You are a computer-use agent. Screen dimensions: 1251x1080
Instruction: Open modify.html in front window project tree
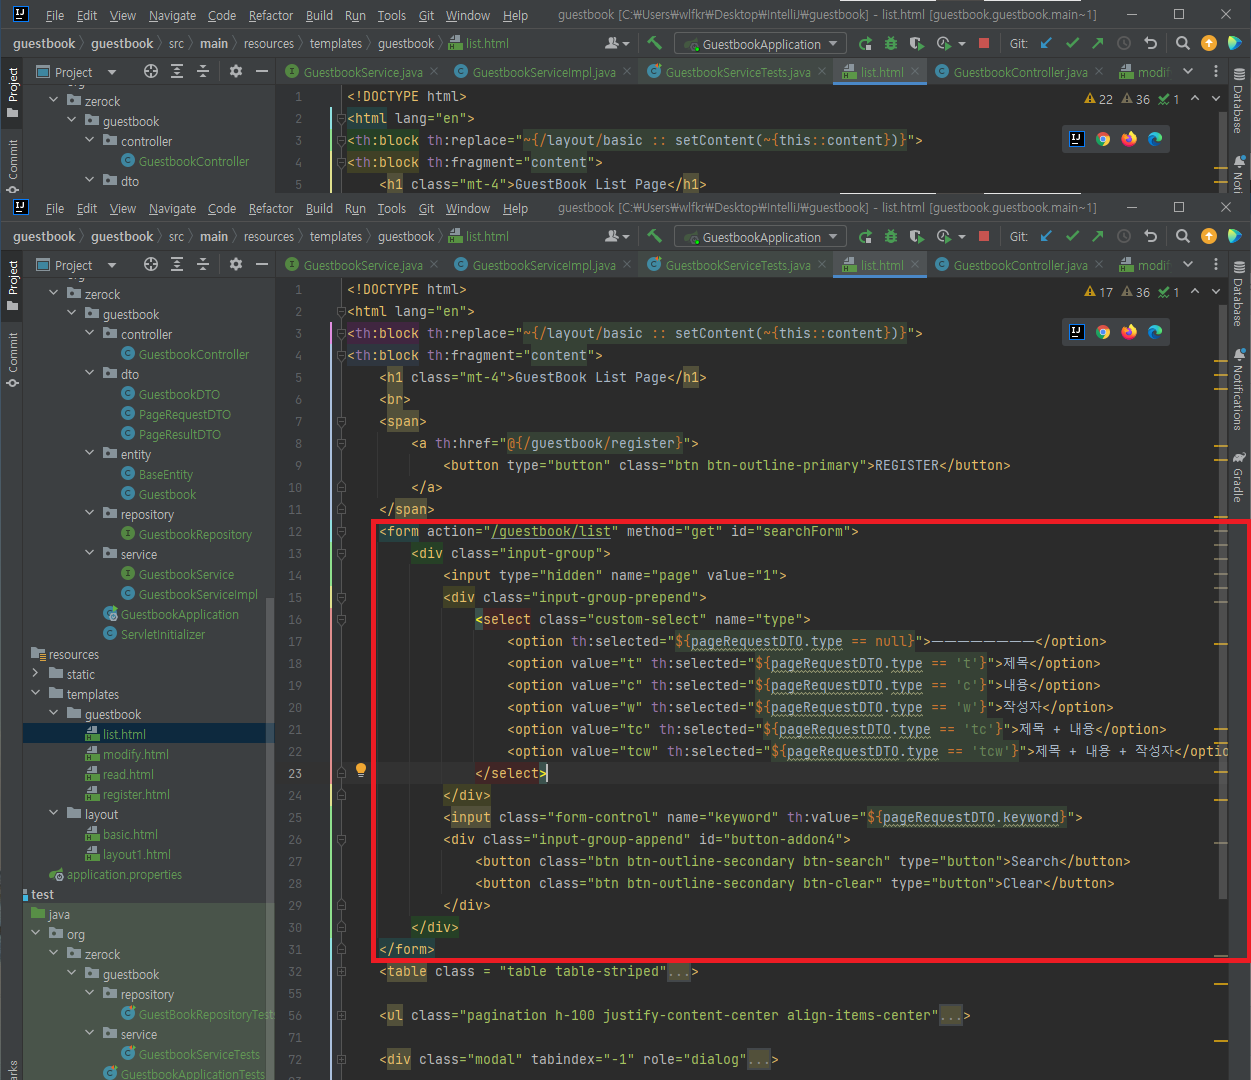click(x=135, y=754)
